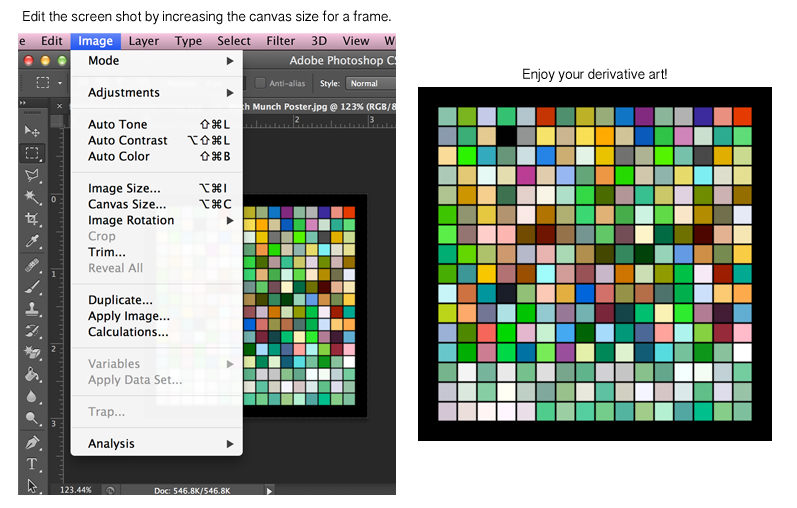Choose the Horizontal Type tool

coord(32,464)
